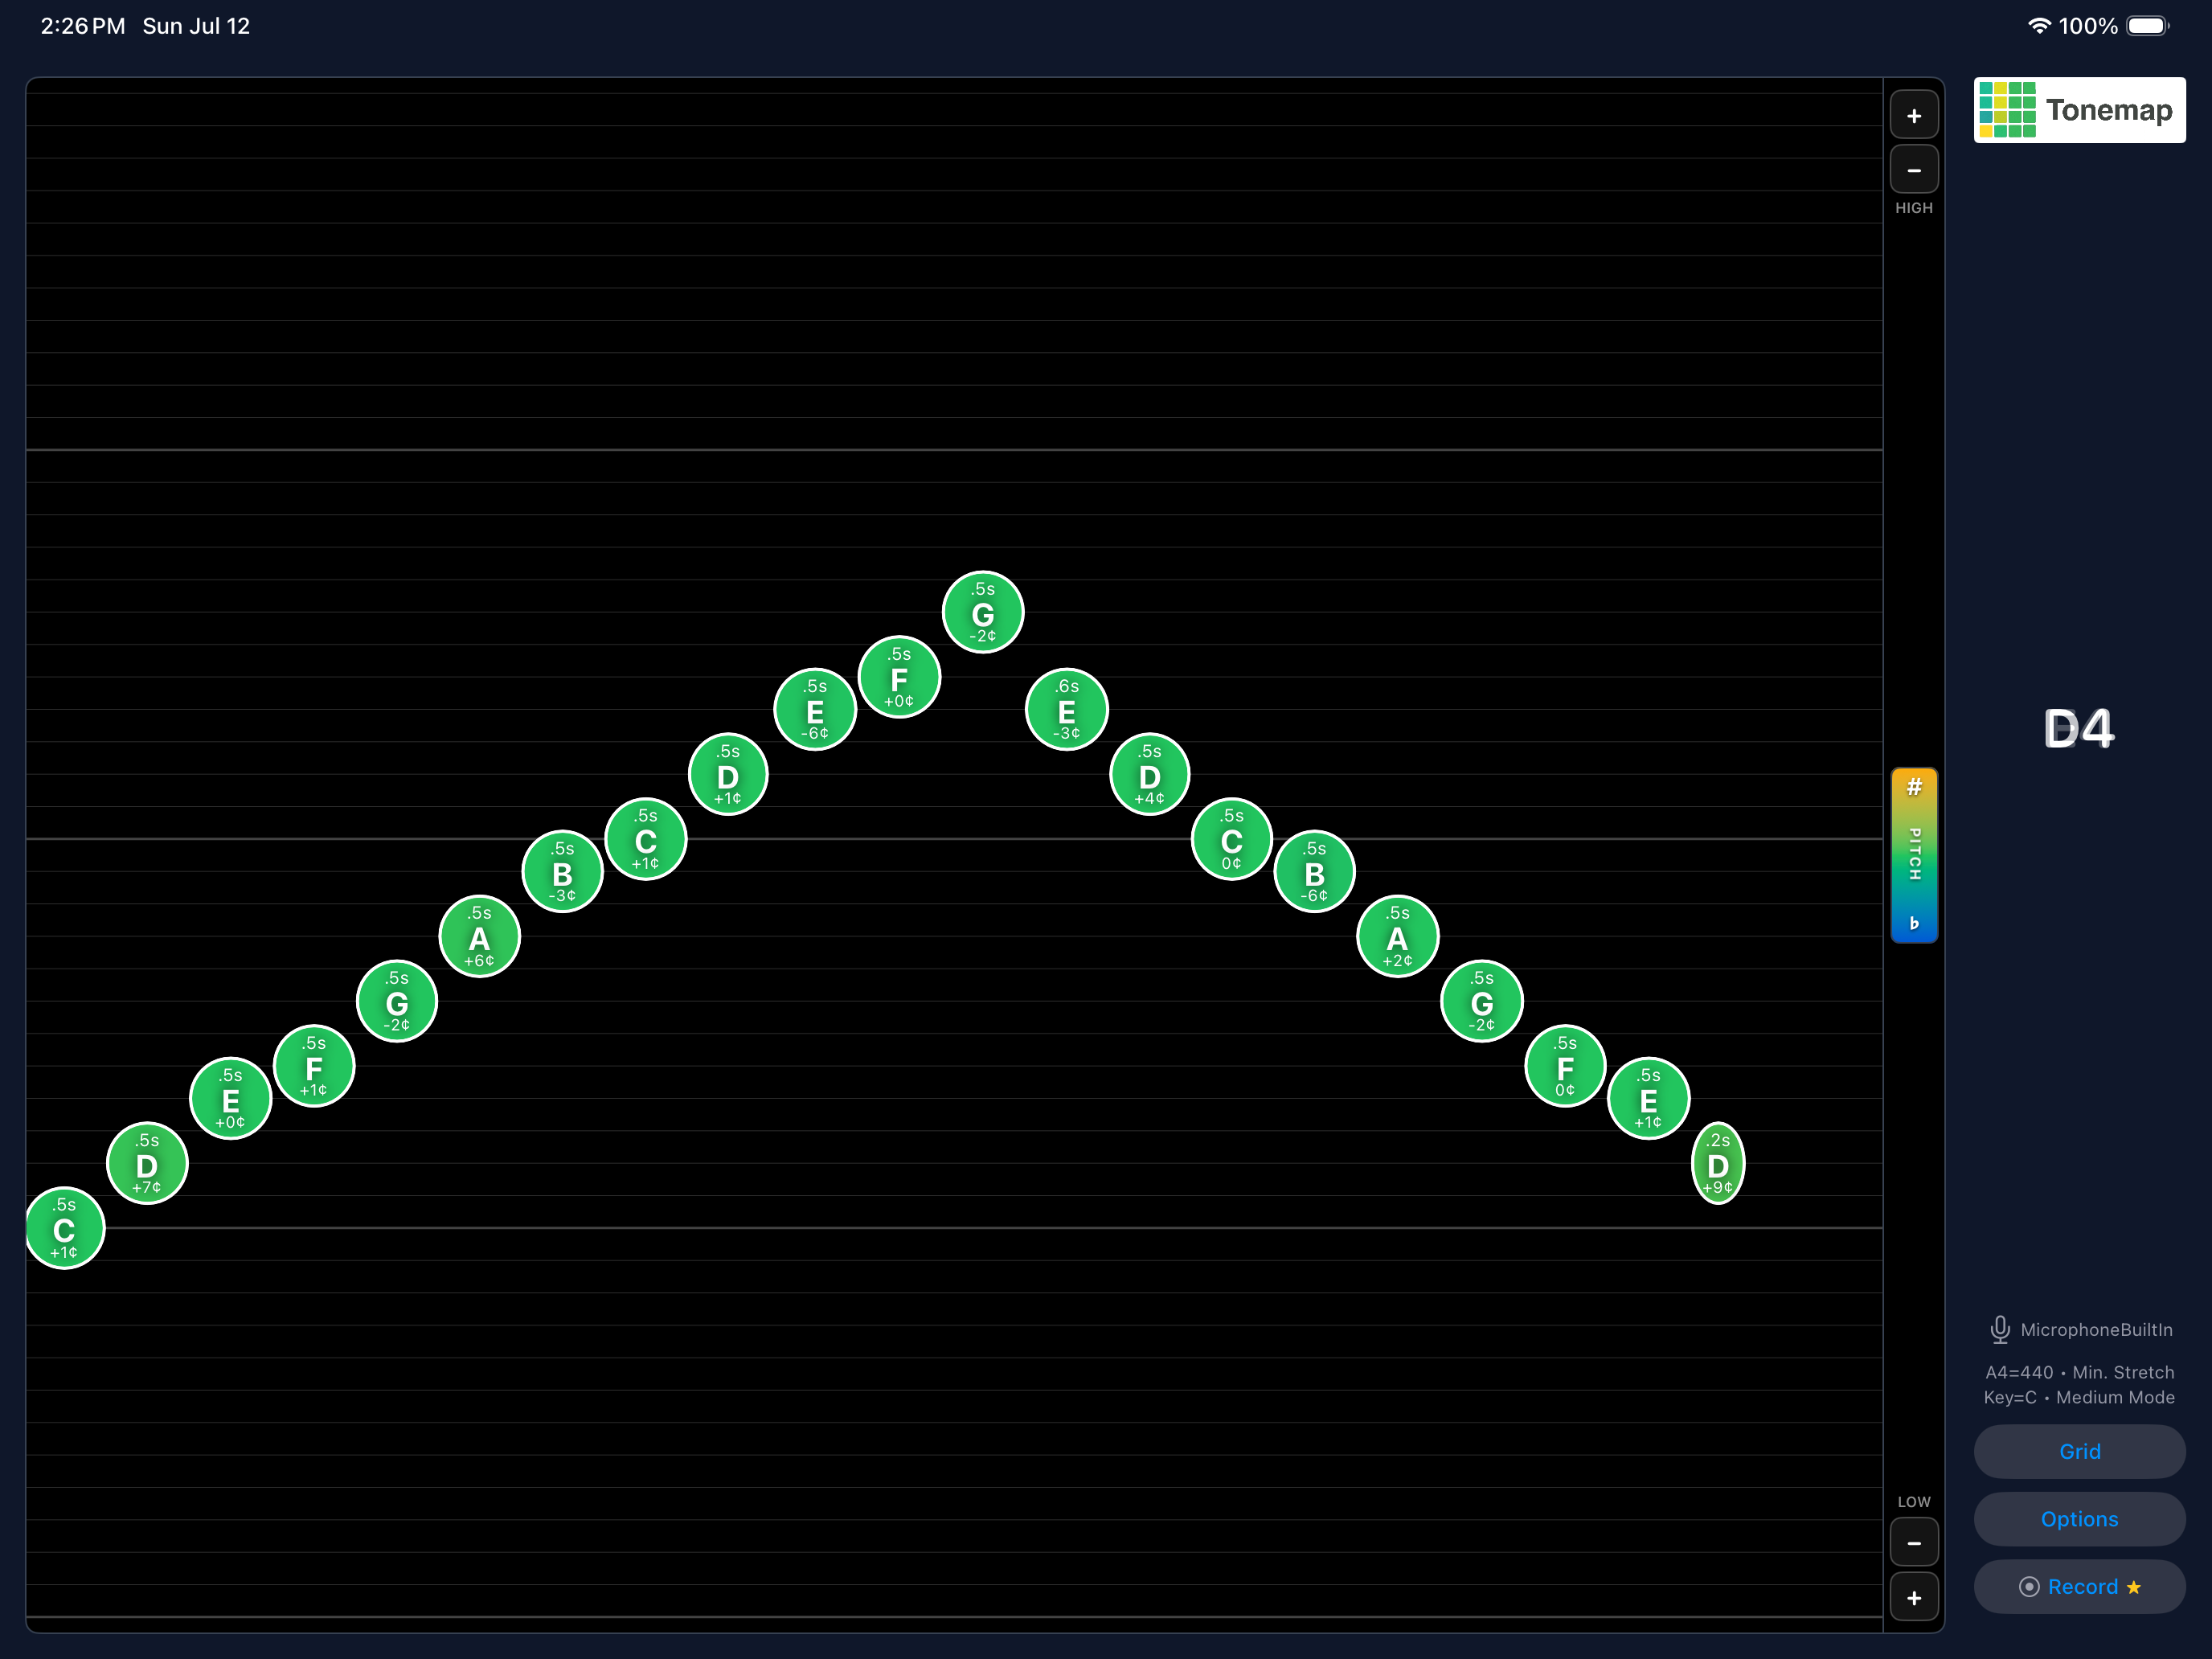
Task: Select the B -3¢ note bubble
Action: (563, 871)
